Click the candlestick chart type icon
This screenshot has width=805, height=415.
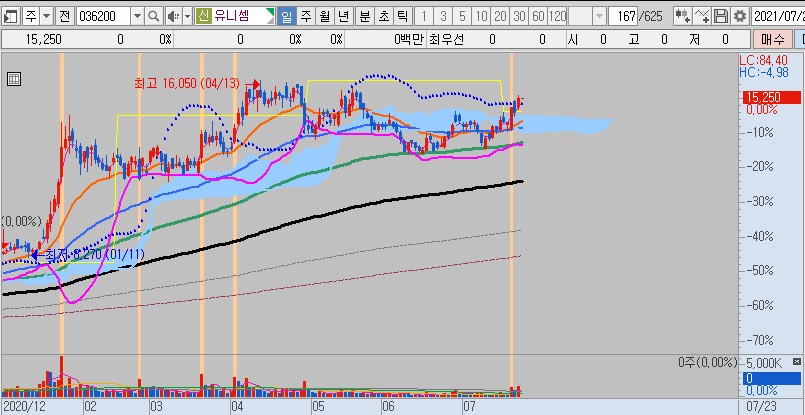click(682, 17)
